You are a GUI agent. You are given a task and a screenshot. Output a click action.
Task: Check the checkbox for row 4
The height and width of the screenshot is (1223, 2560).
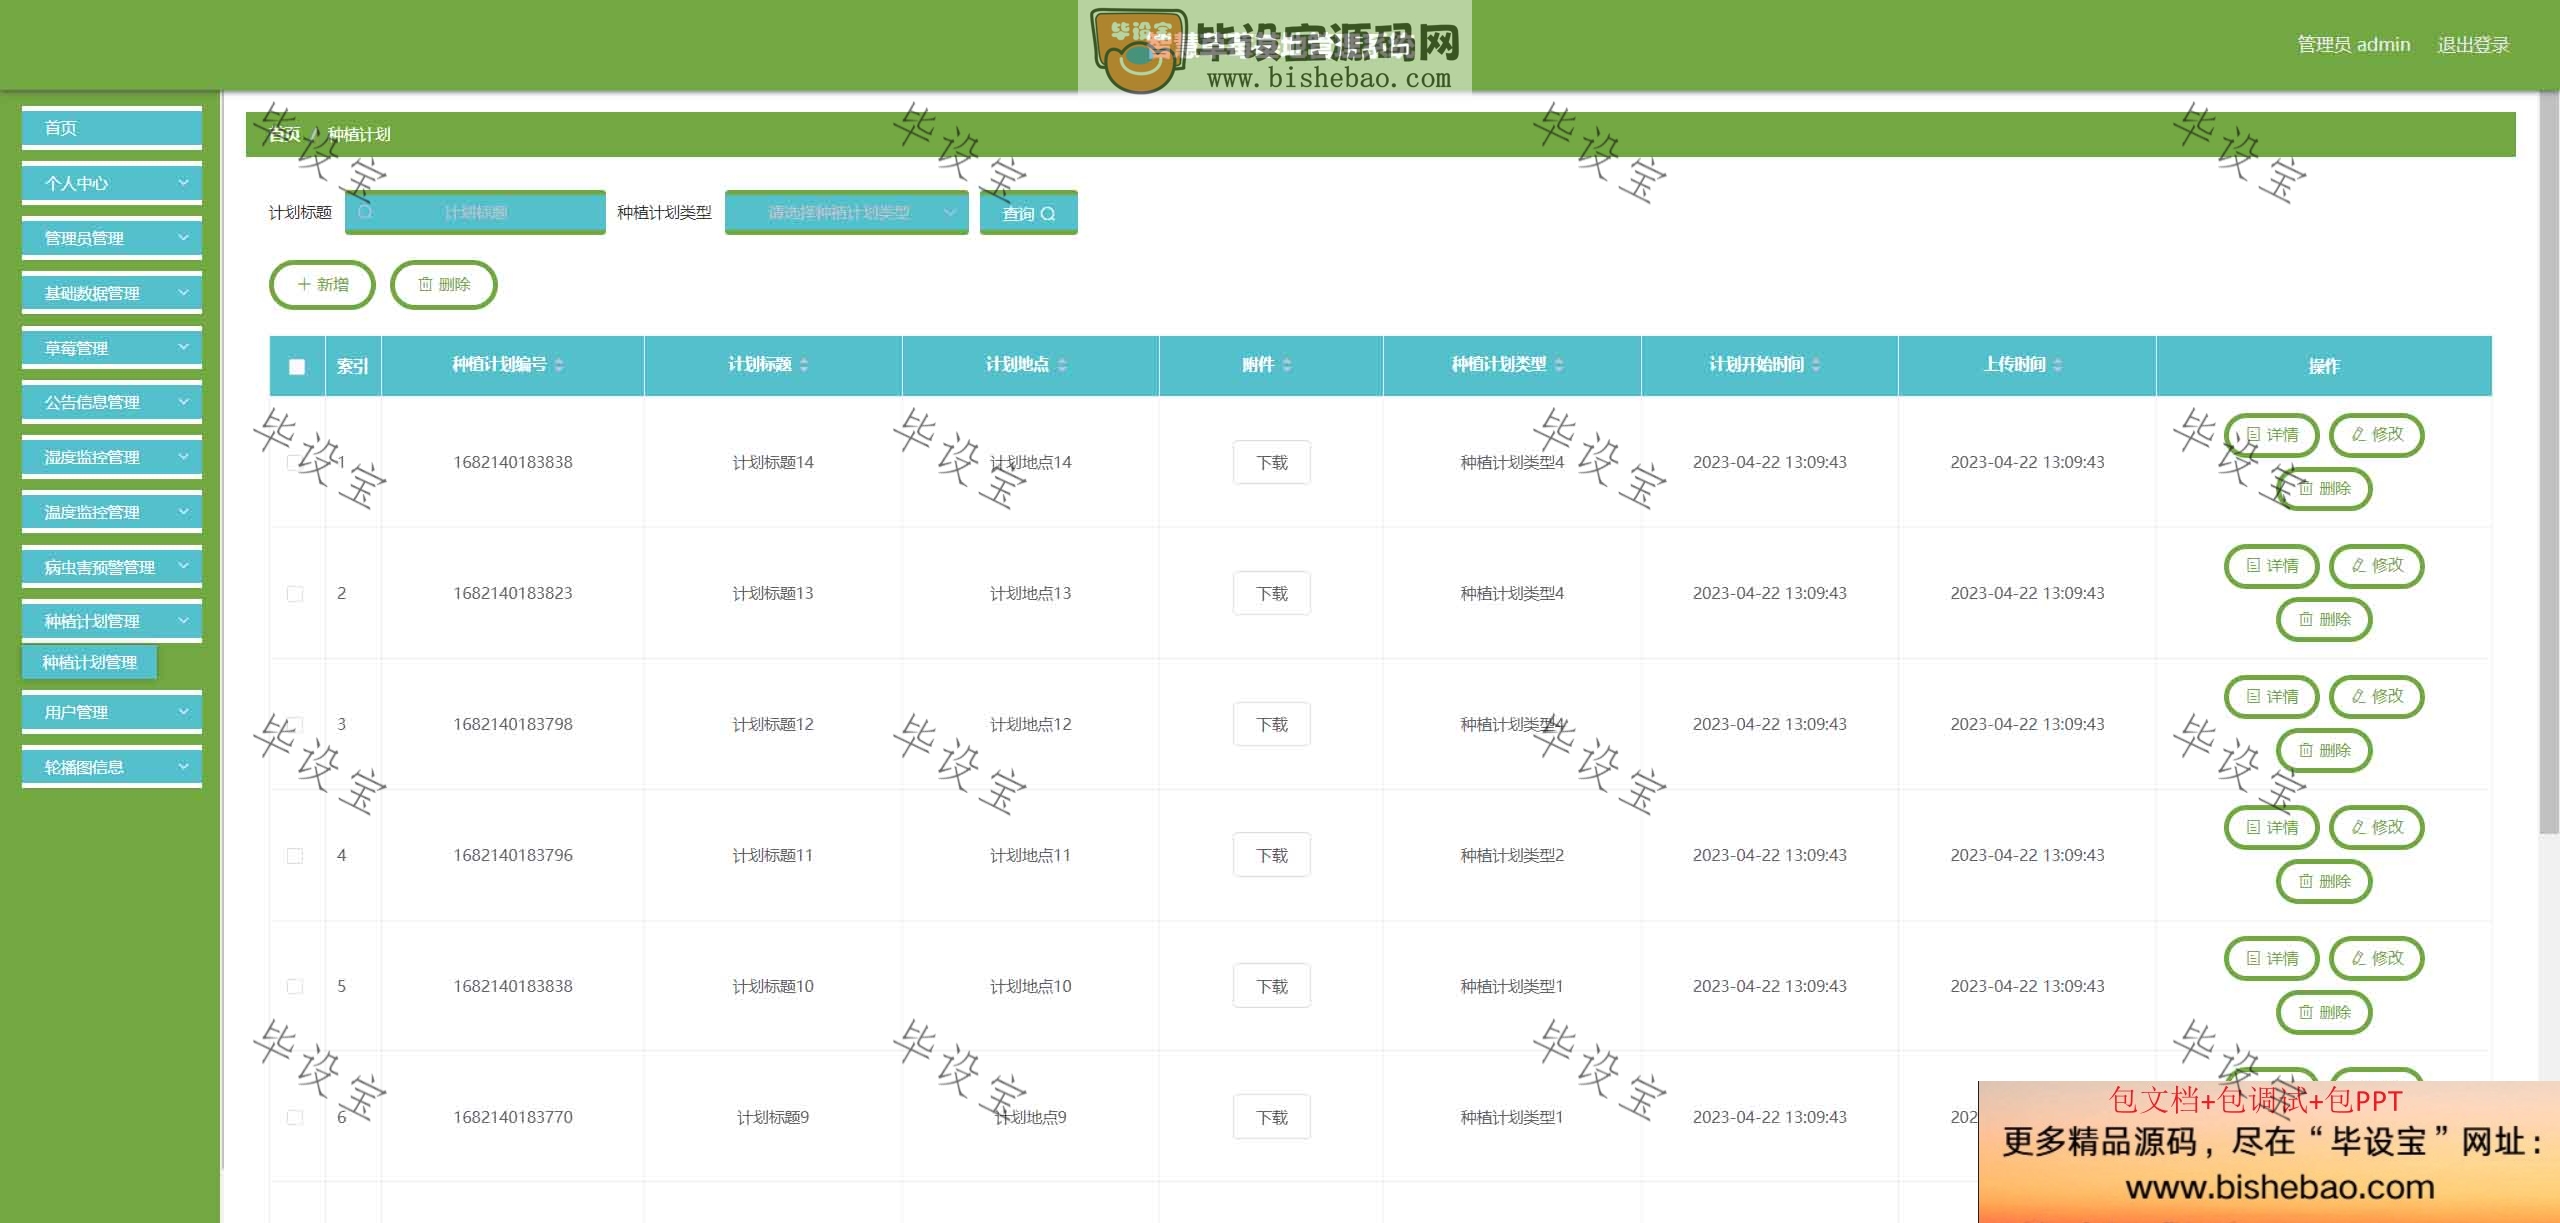pyautogui.click(x=295, y=856)
